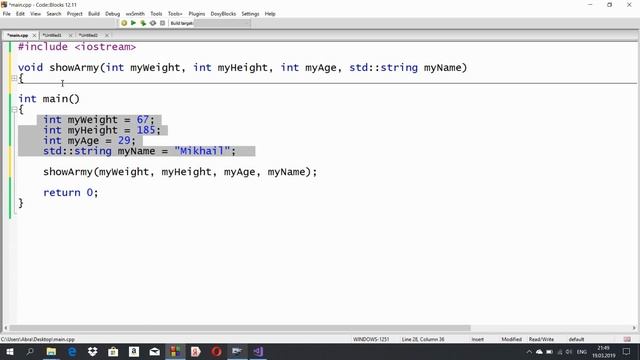
Task: Open the View menu
Action: coord(36,14)
